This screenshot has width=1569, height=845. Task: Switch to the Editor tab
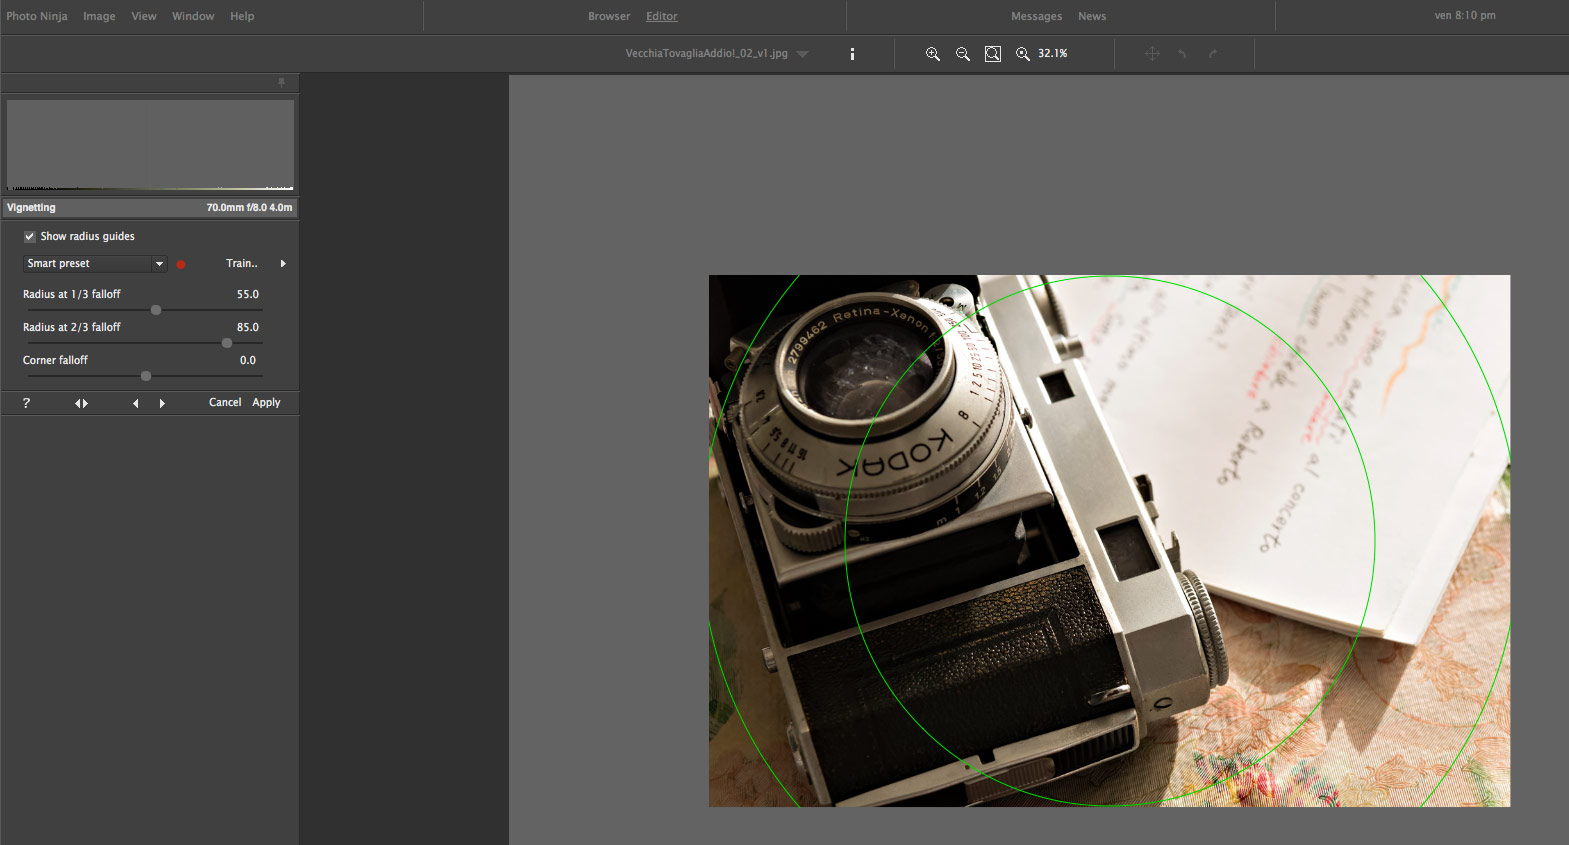[x=662, y=16]
